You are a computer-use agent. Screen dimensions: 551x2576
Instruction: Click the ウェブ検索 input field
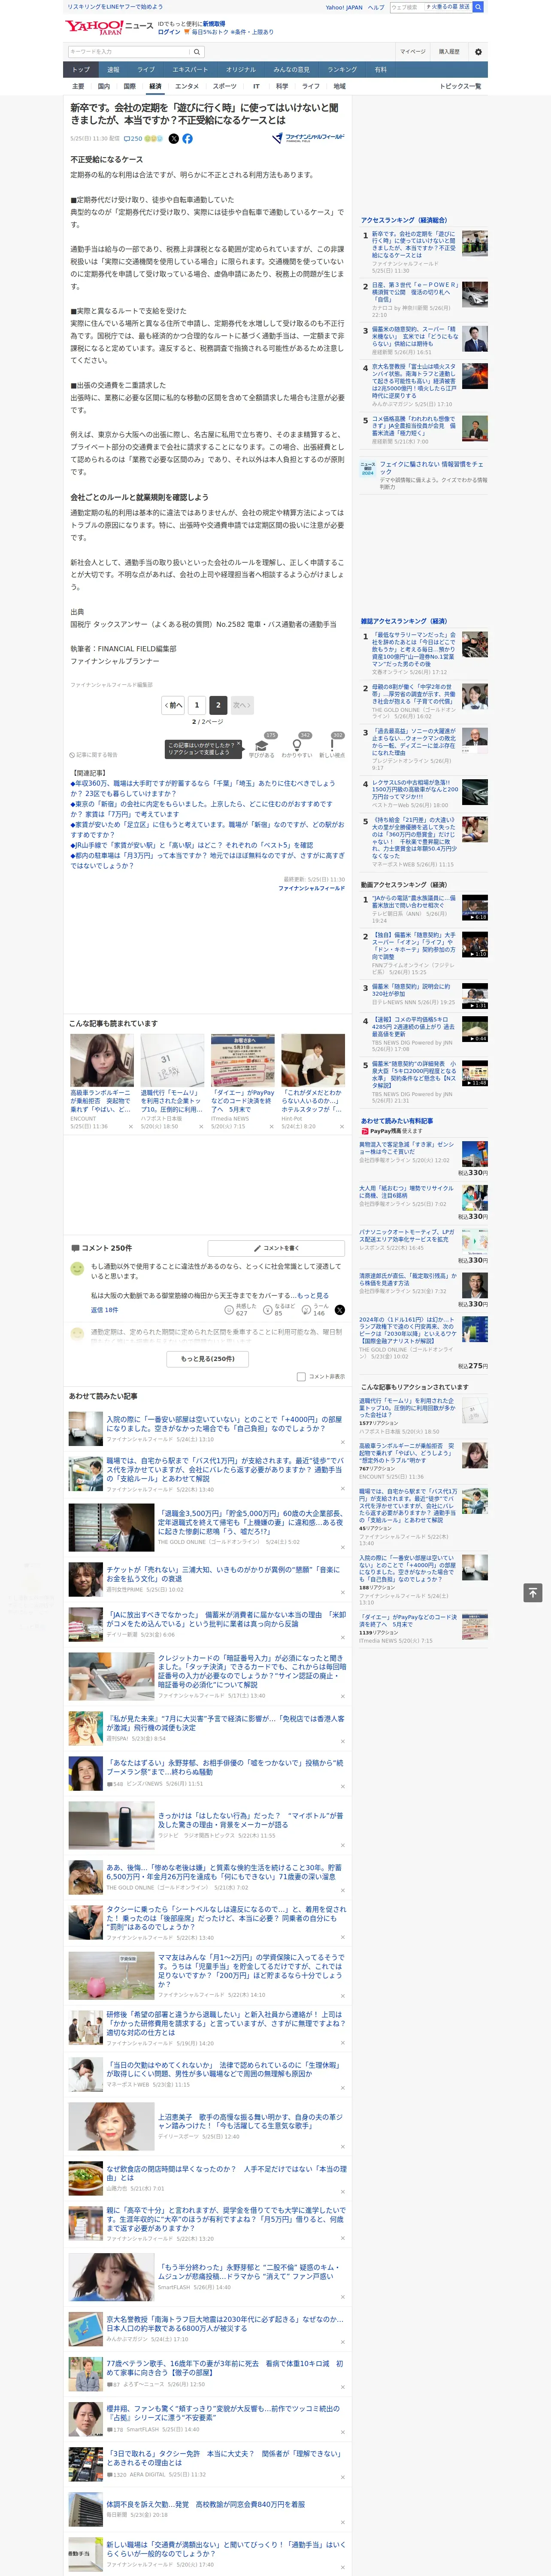point(406,7)
